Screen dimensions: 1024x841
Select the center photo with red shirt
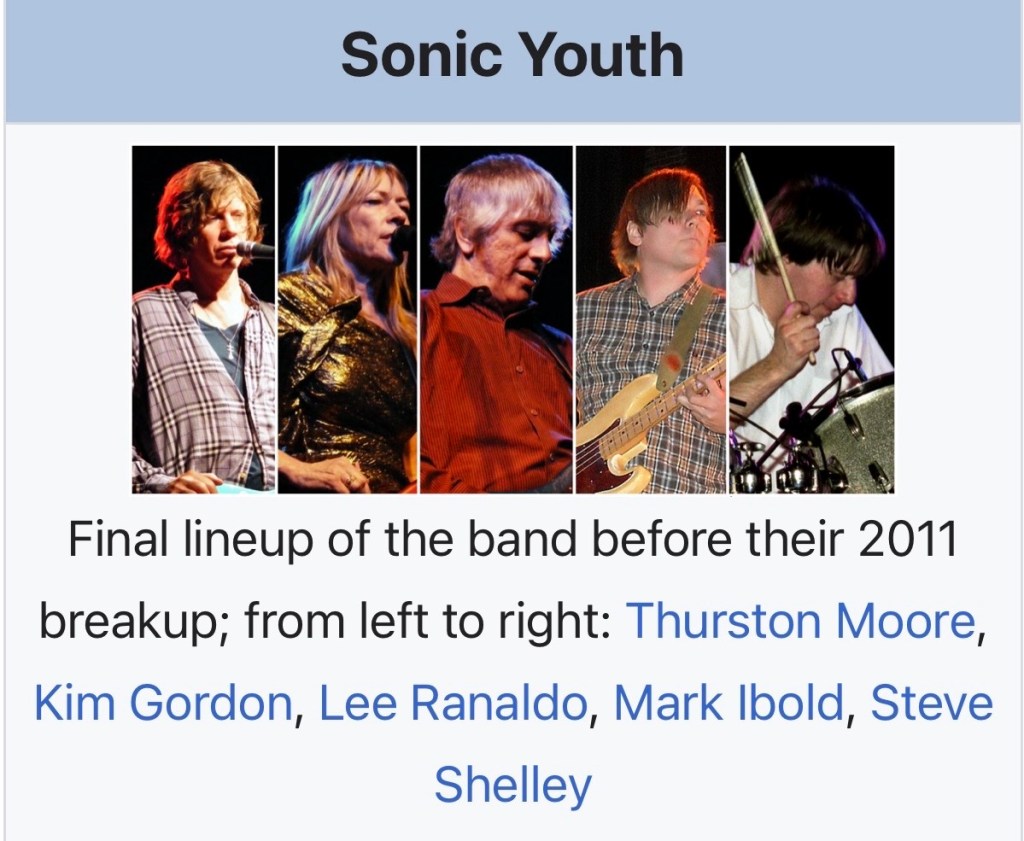(x=496, y=320)
